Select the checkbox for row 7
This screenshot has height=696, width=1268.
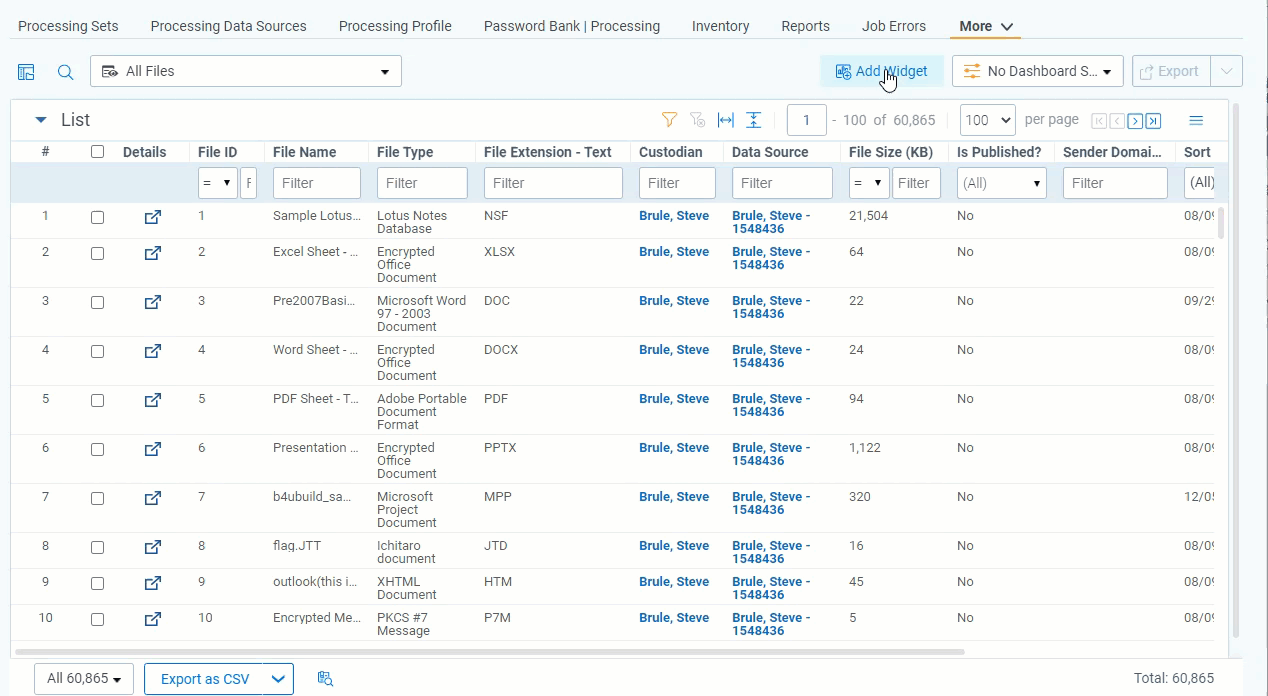tap(97, 498)
